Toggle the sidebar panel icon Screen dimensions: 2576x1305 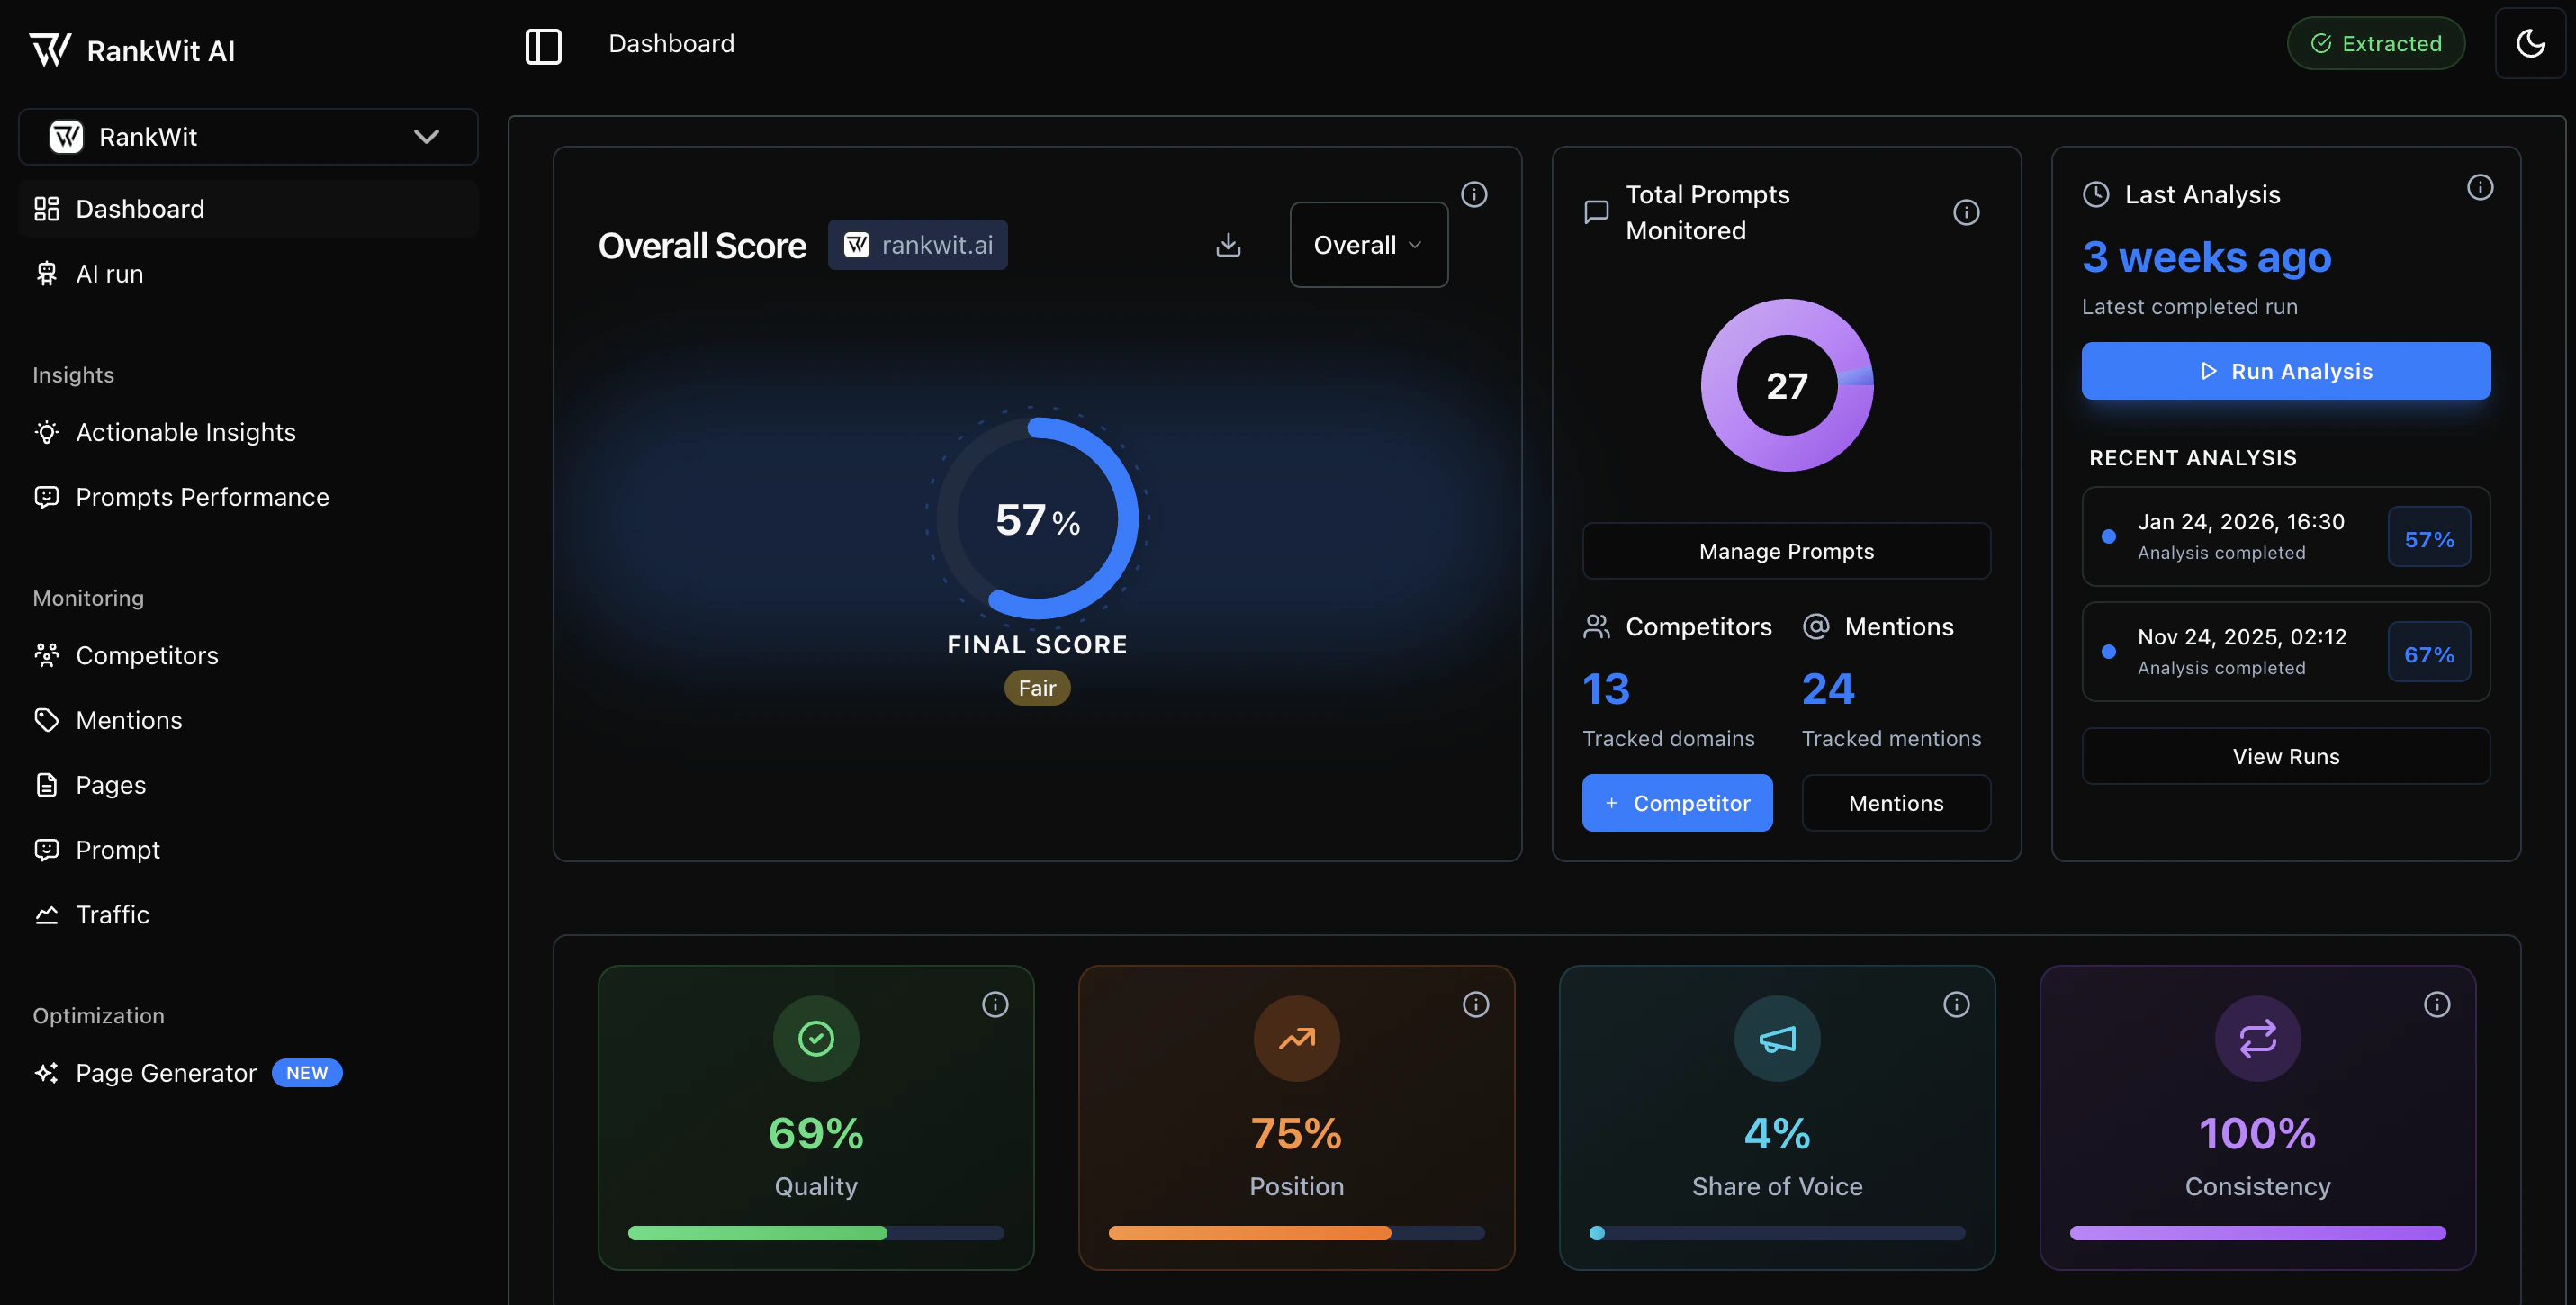point(543,45)
